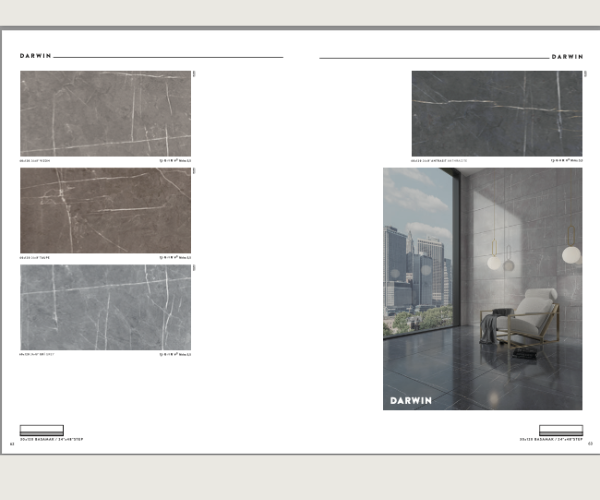The height and width of the screenshot is (500, 600).
Task: Select the brown taupe marble tile sample
Action: (x=105, y=210)
